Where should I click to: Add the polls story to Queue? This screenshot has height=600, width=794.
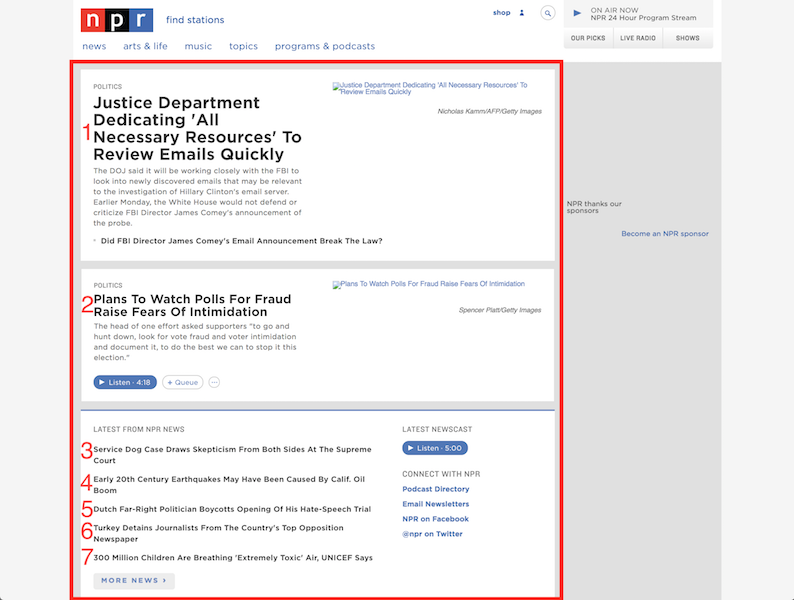click(x=183, y=382)
